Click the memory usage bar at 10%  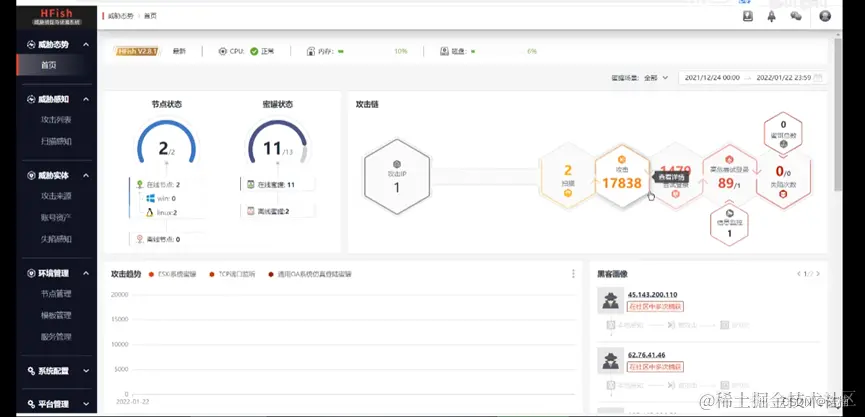click(364, 51)
